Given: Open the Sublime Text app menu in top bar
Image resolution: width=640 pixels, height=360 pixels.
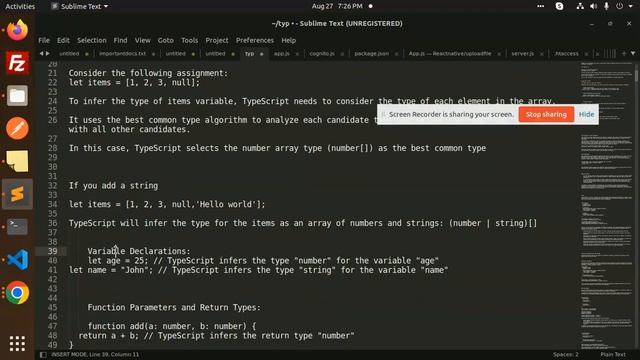Looking at the screenshot, I should coord(80,6).
